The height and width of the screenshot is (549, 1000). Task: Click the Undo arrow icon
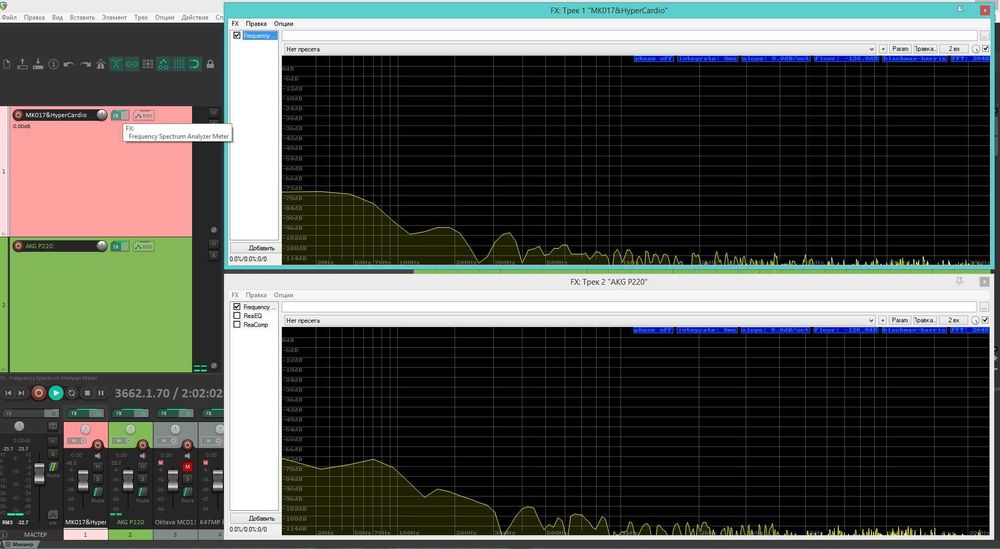pyautogui.click(x=69, y=64)
